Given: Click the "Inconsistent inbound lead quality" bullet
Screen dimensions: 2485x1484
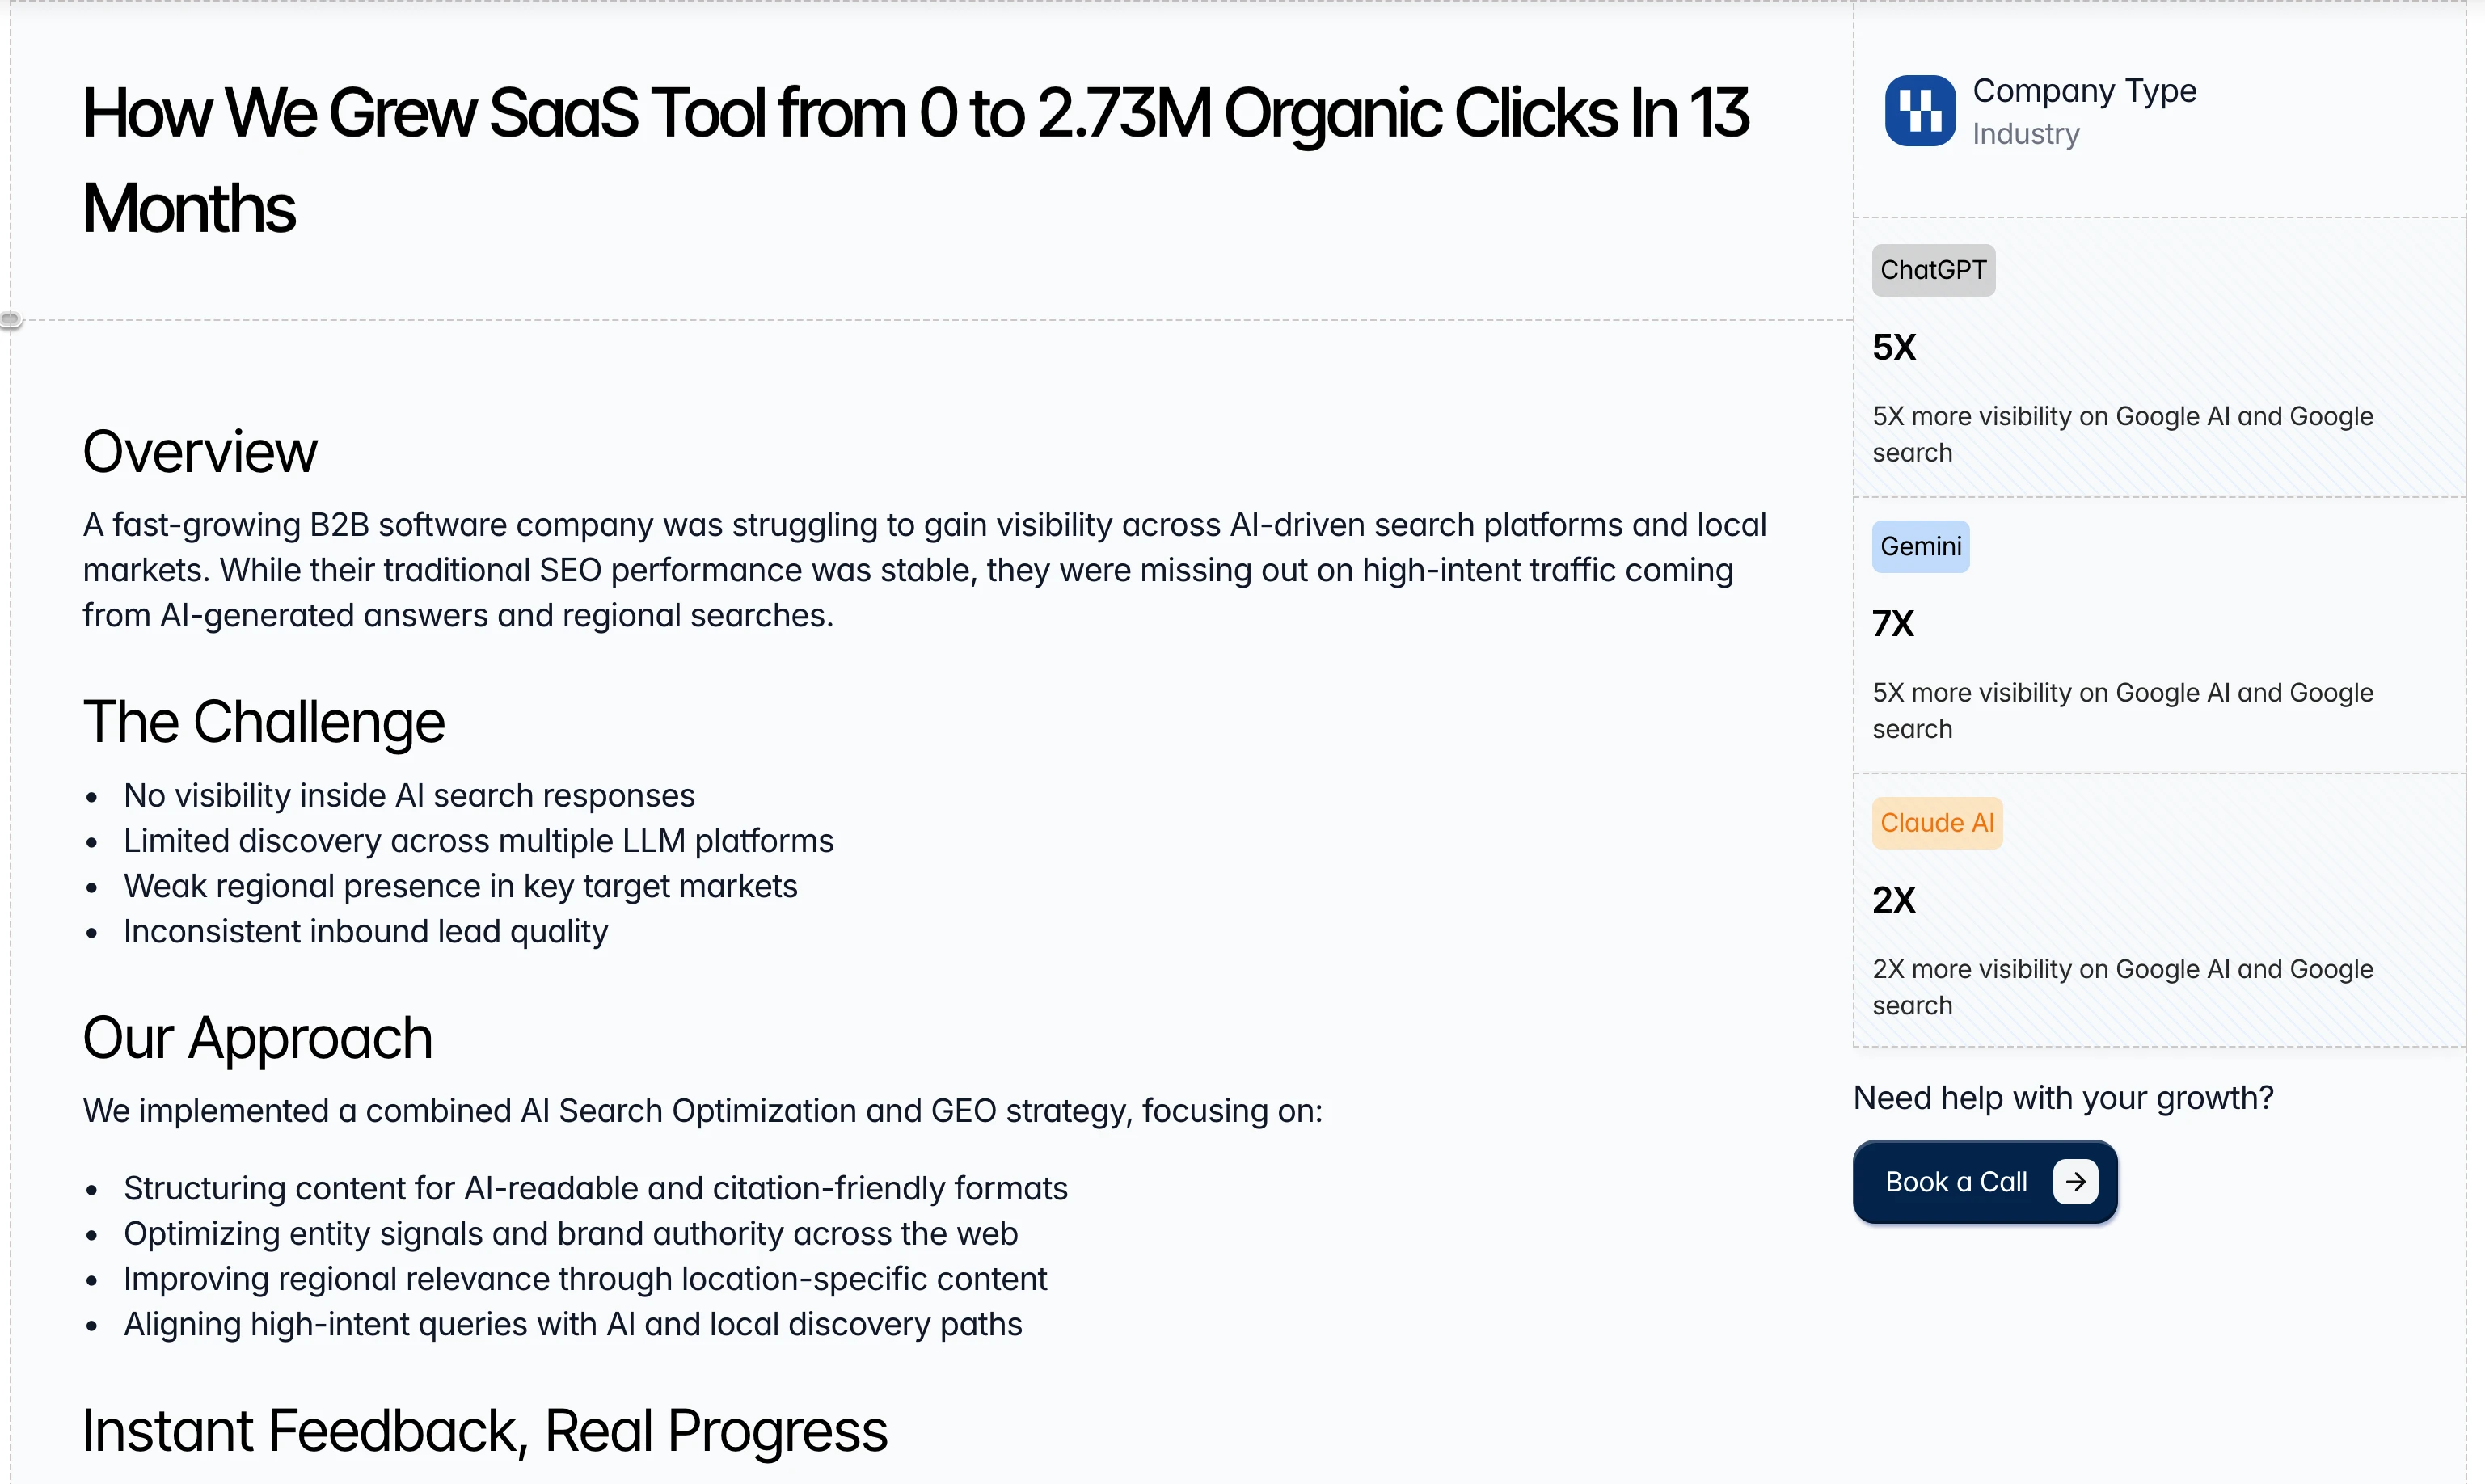Looking at the screenshot, I should 365,932.
